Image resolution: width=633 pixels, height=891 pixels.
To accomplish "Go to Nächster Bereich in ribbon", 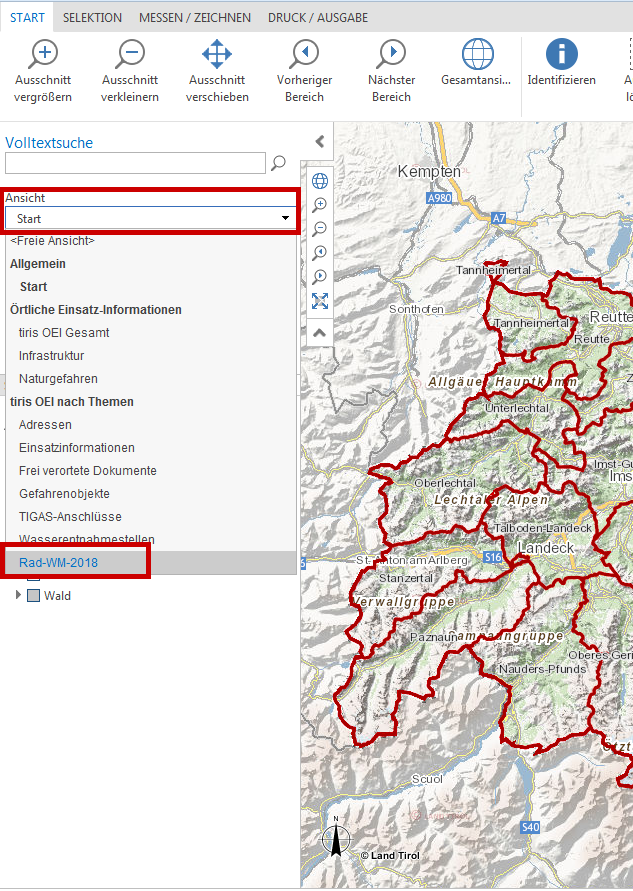I will tap(391, 56).
